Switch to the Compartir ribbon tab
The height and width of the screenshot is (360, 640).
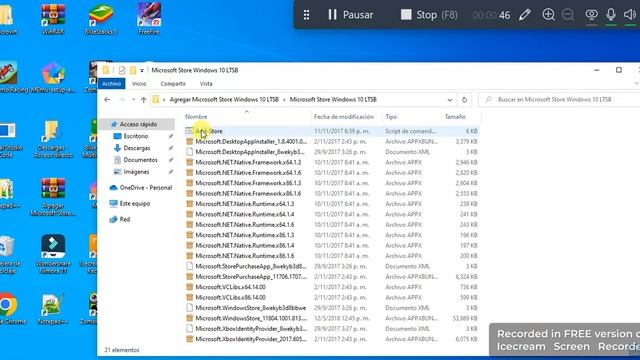173,84
